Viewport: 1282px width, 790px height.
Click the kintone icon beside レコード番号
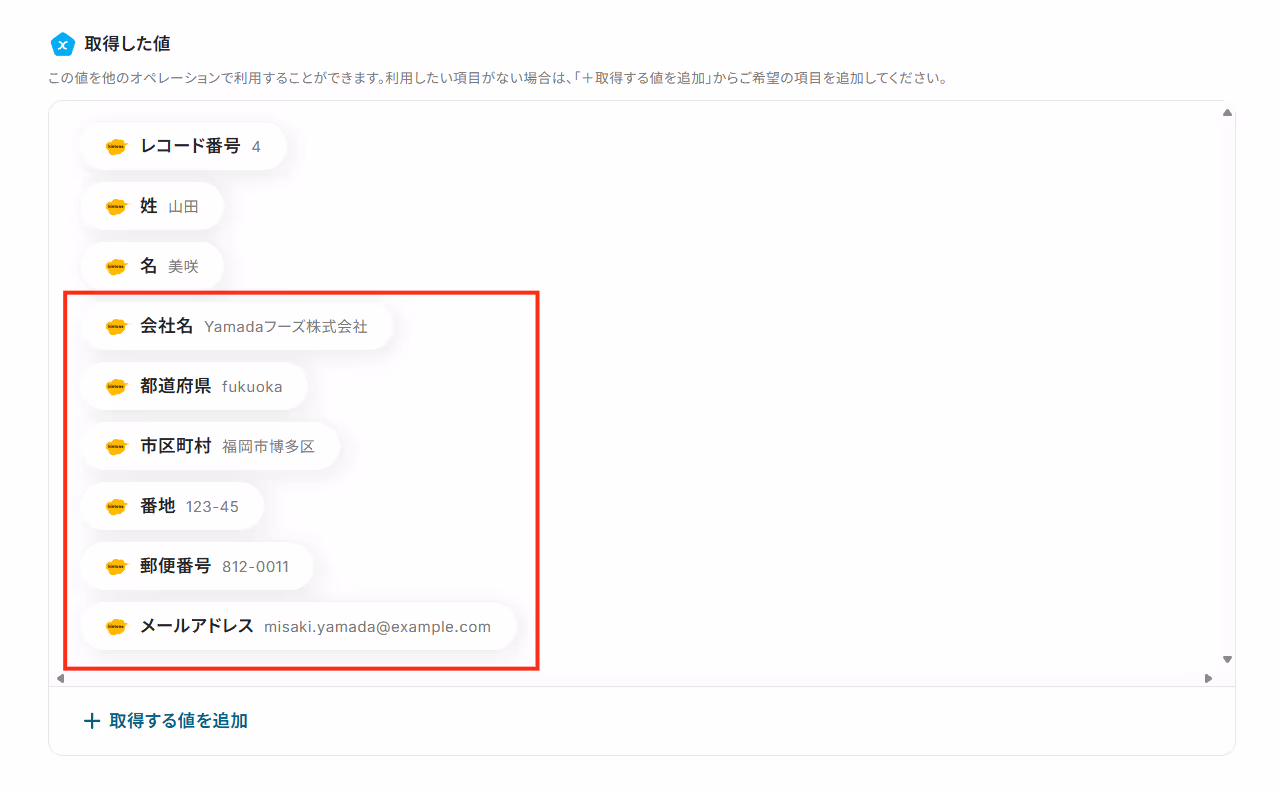pyautogui.click(x=117, y=147)
